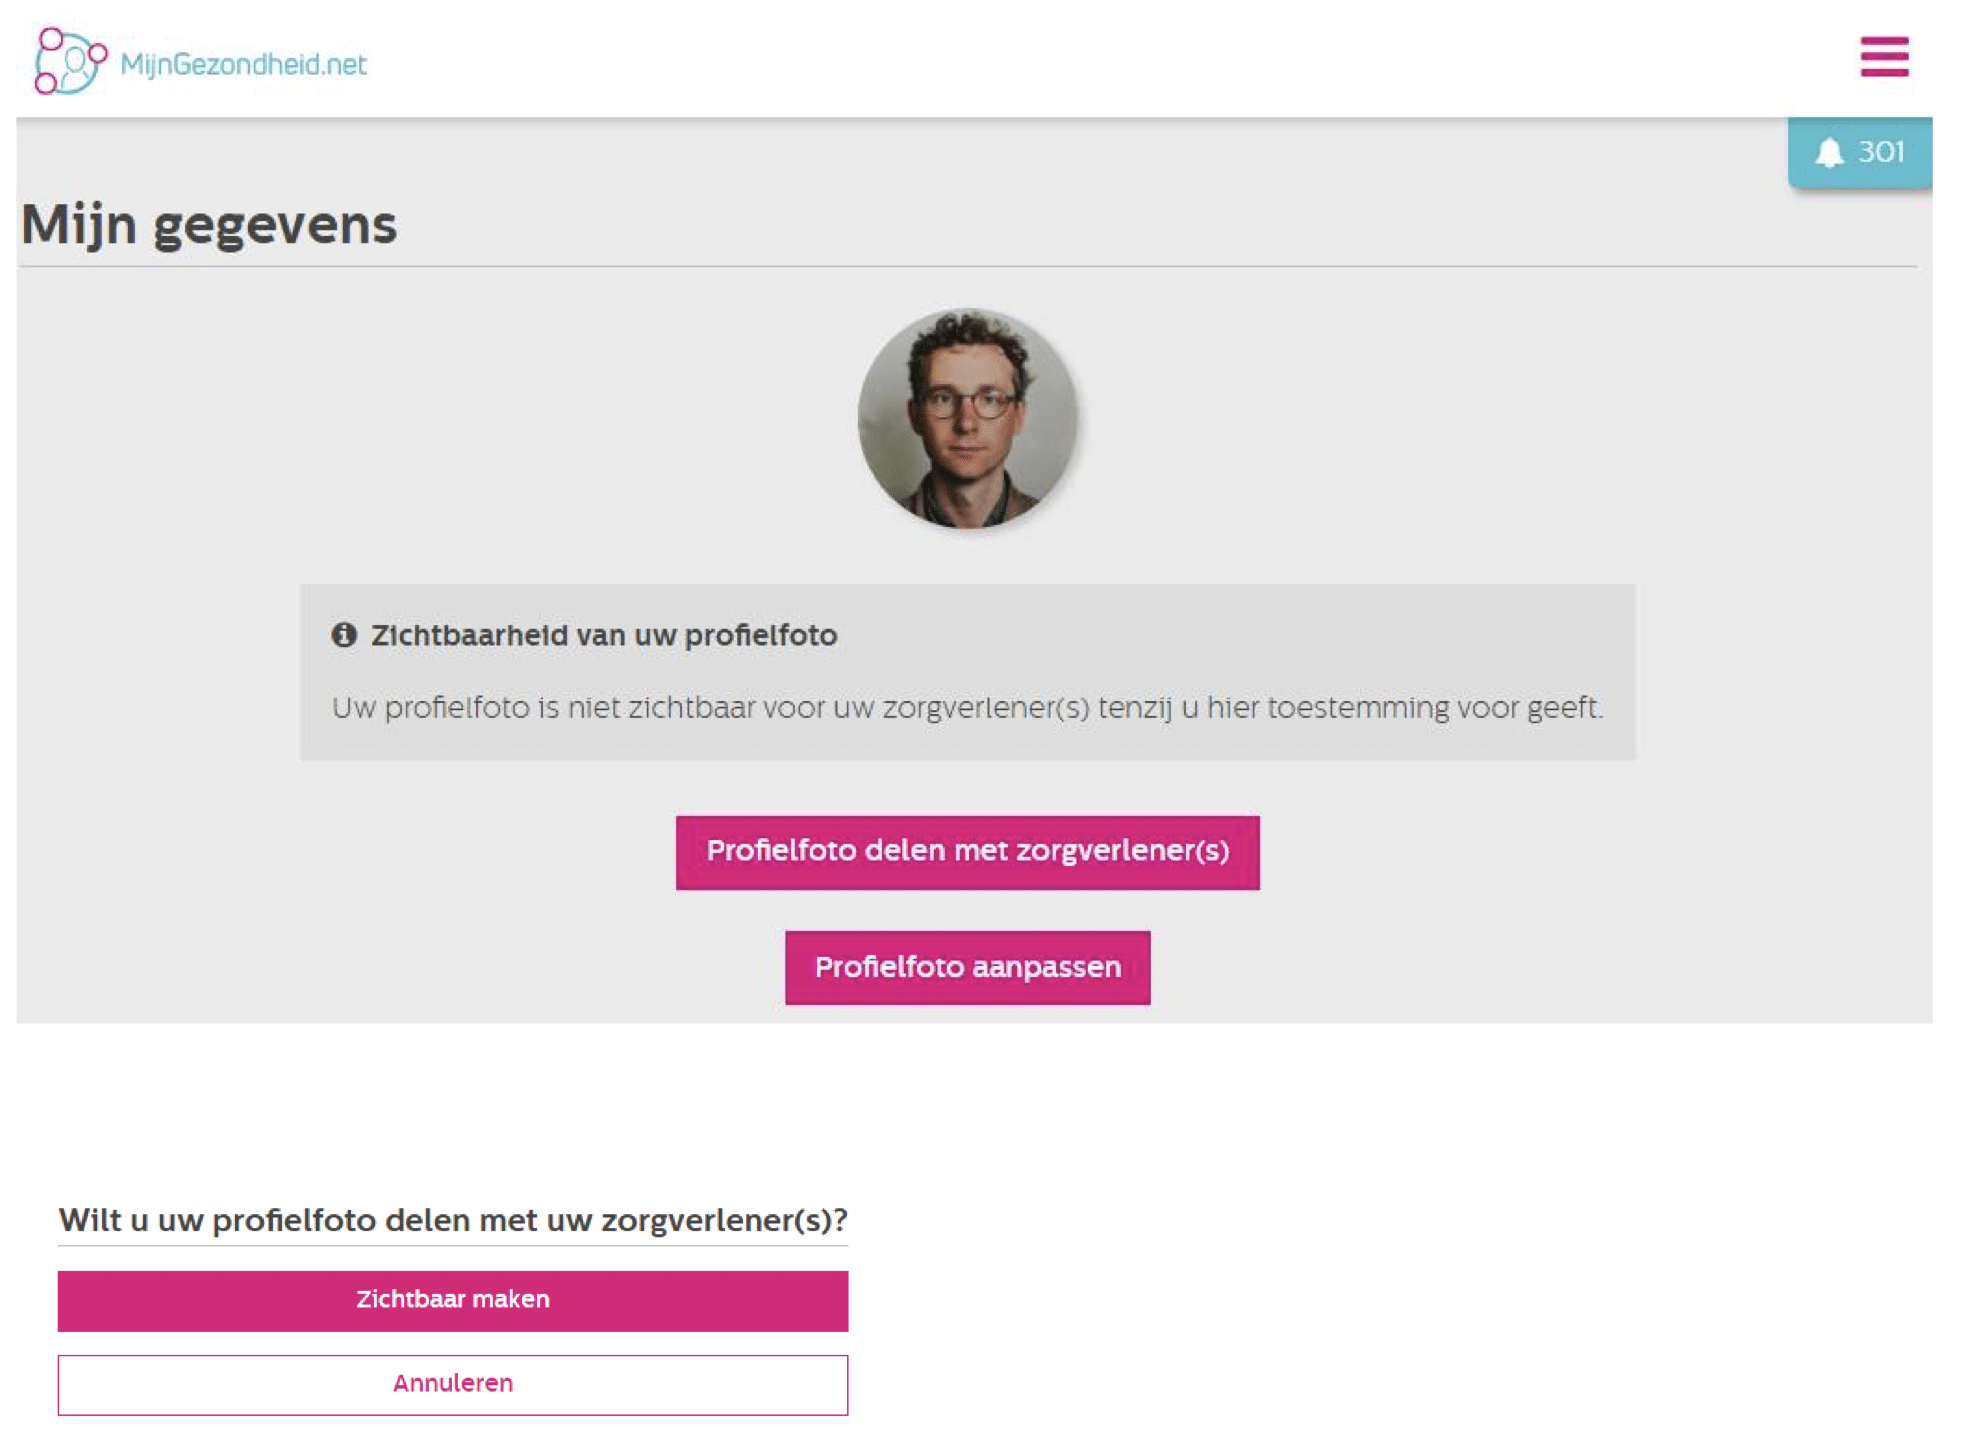Click the MijnGezondheid.net circles logo icon
This screenshot has width=1984, height=1440.
pos(70,61)
